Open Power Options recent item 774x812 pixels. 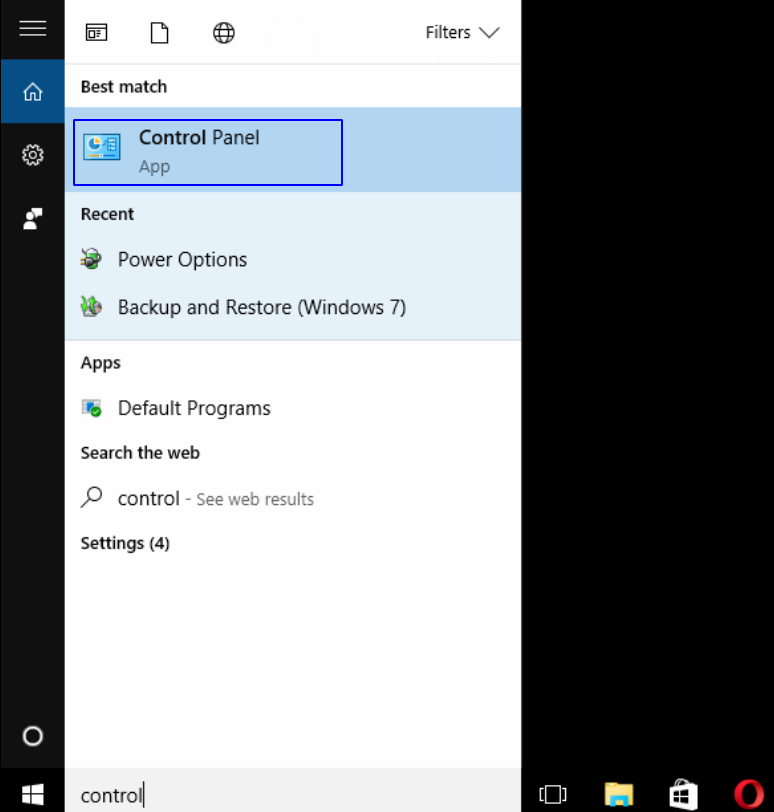293,259
